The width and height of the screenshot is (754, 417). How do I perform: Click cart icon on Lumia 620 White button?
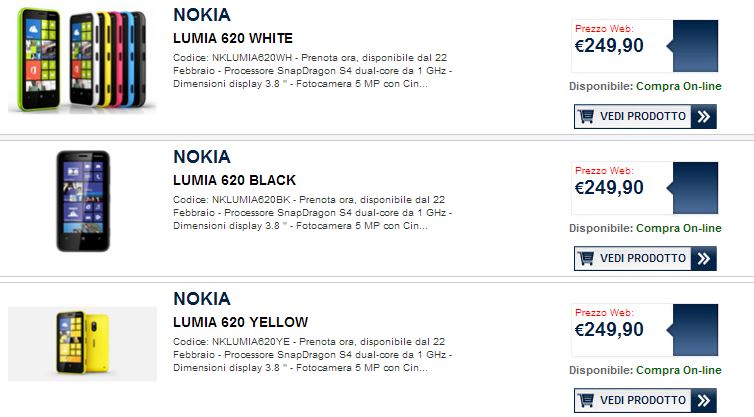[x=586, y=116]
